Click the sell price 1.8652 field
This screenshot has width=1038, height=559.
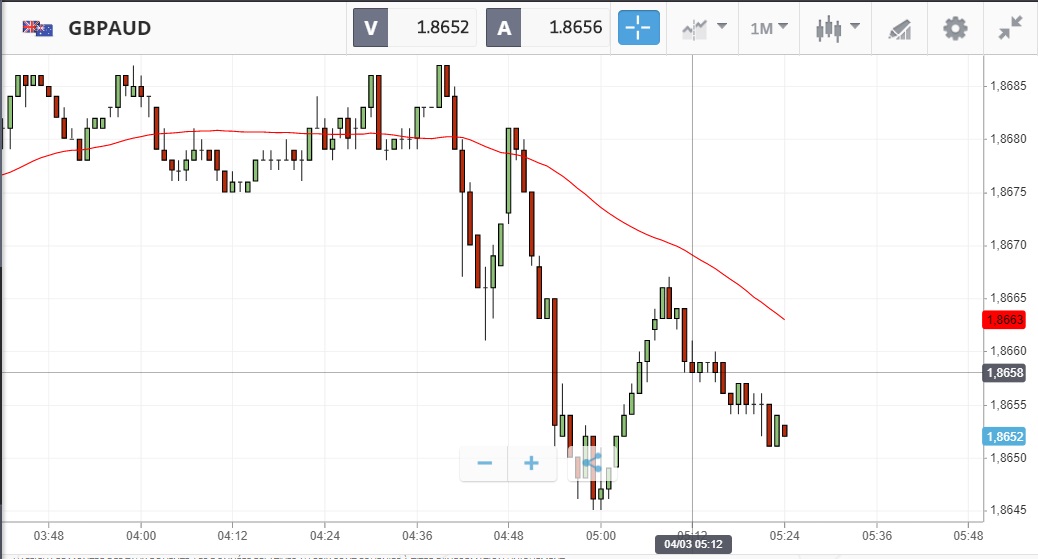[x=432, y=28]
